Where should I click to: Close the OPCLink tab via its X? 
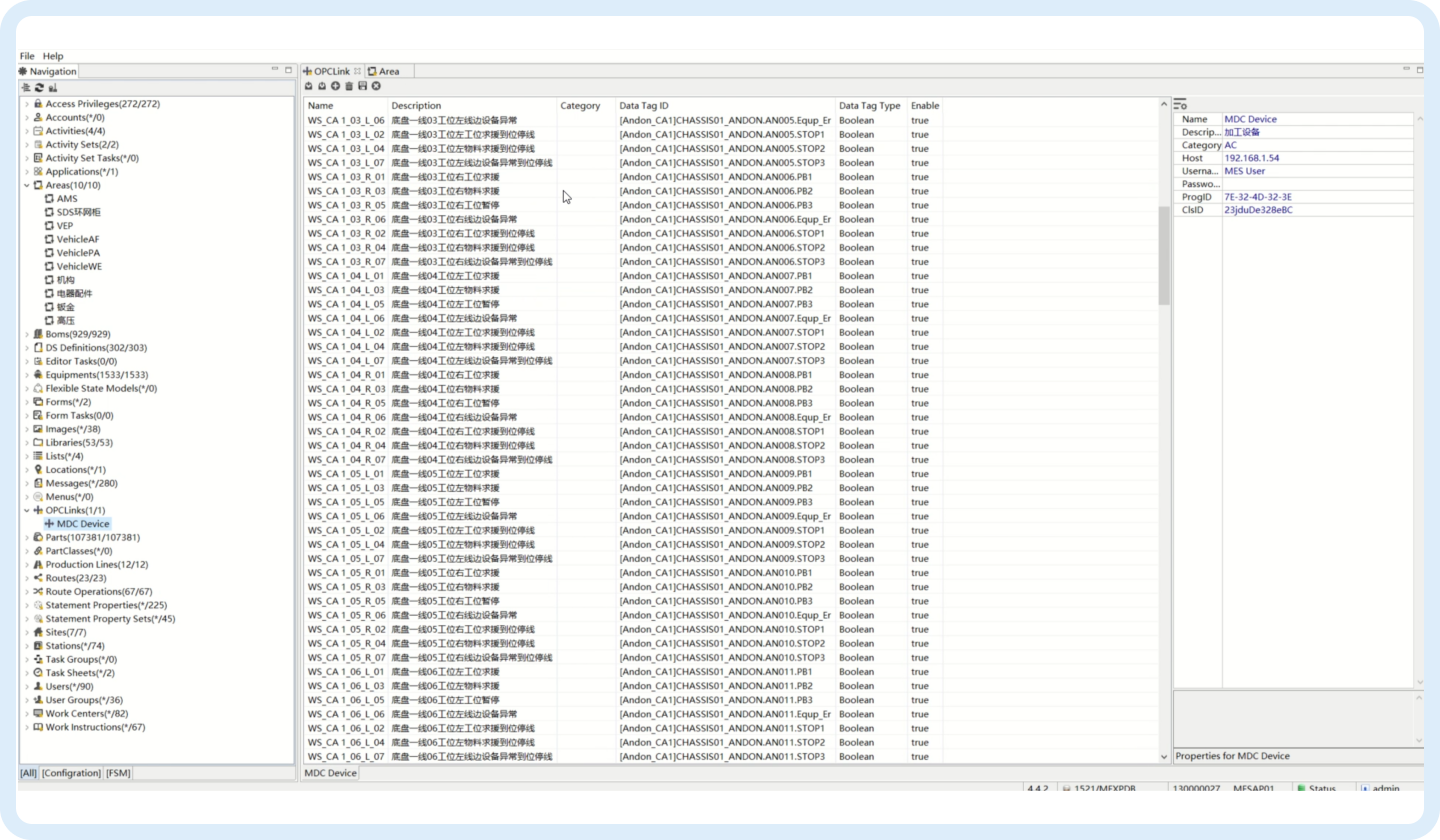coord(358,71)
